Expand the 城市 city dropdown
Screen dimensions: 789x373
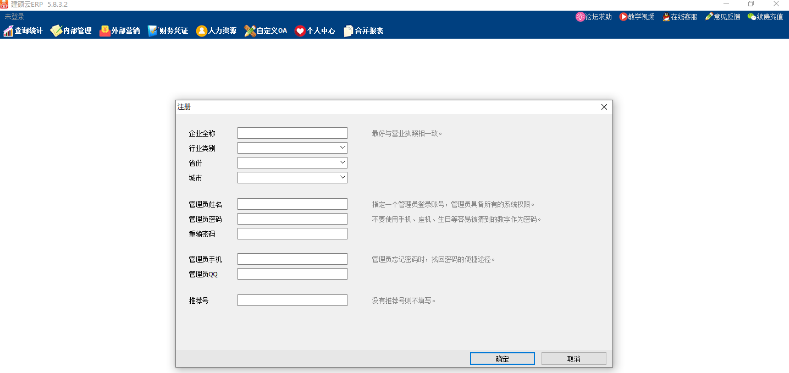[342, 178]
